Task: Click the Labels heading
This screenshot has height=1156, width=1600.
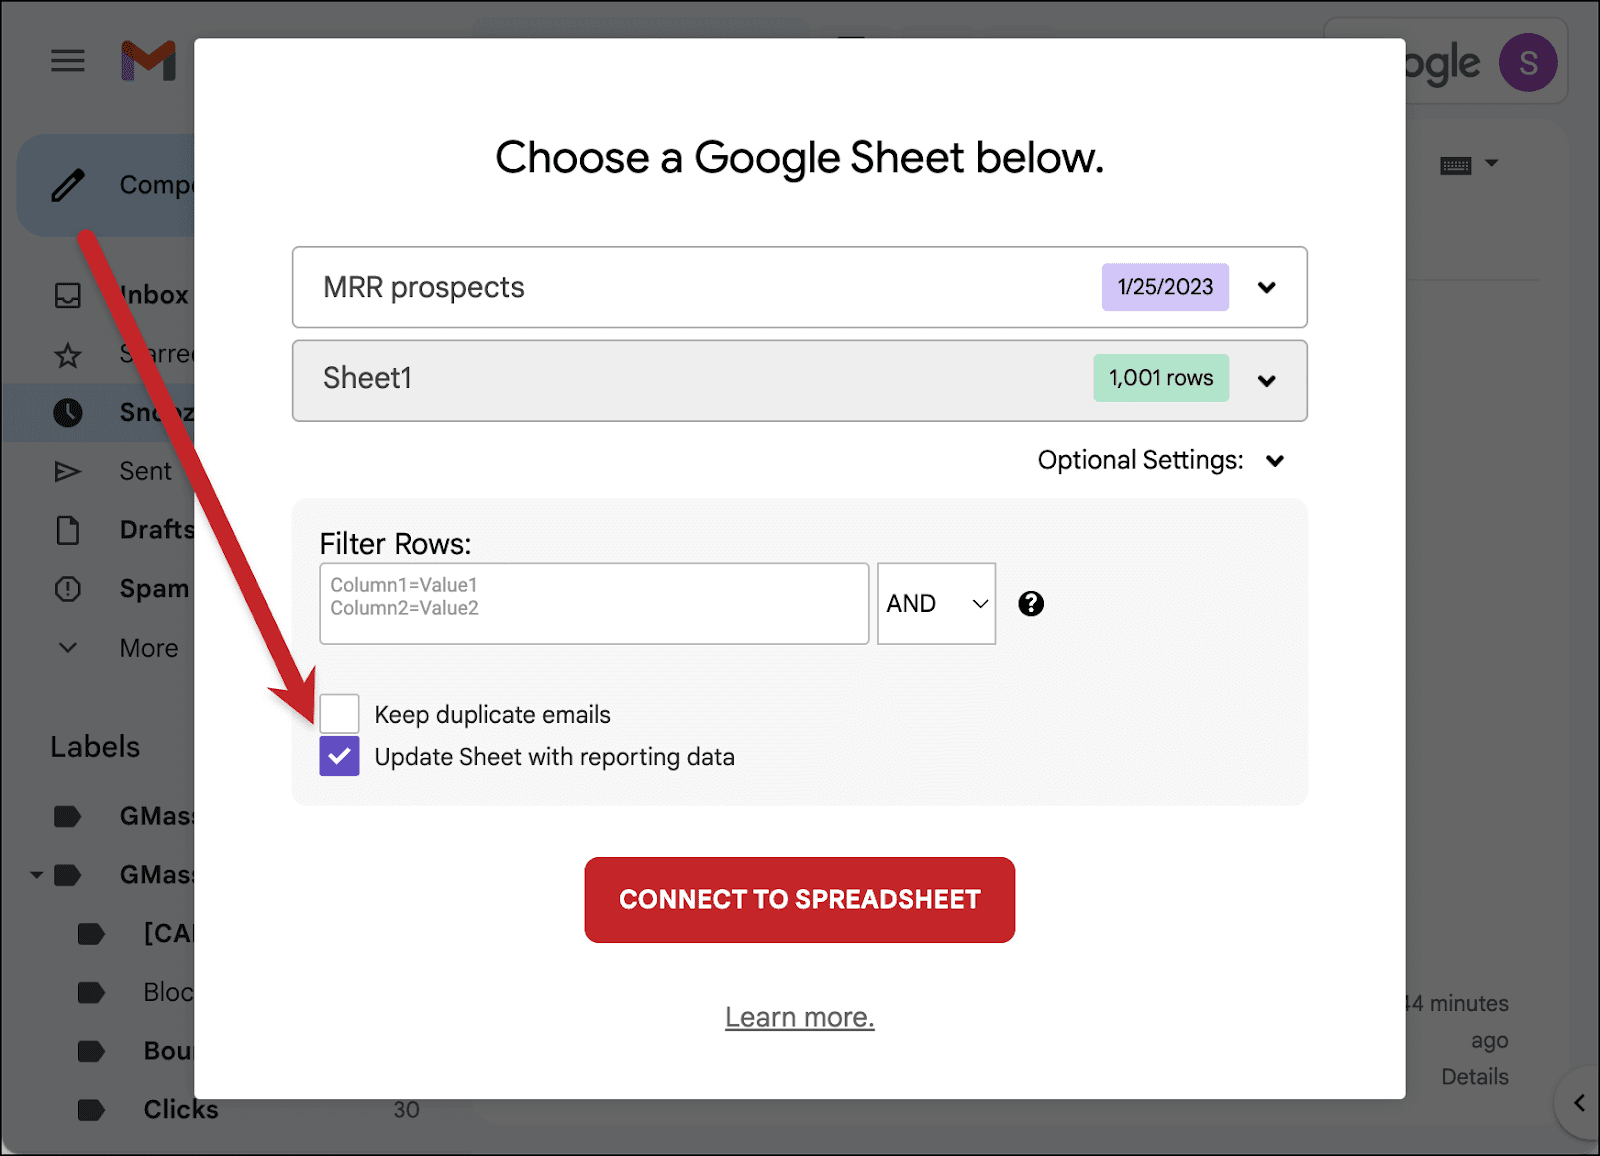Action: tap(95, 747)
